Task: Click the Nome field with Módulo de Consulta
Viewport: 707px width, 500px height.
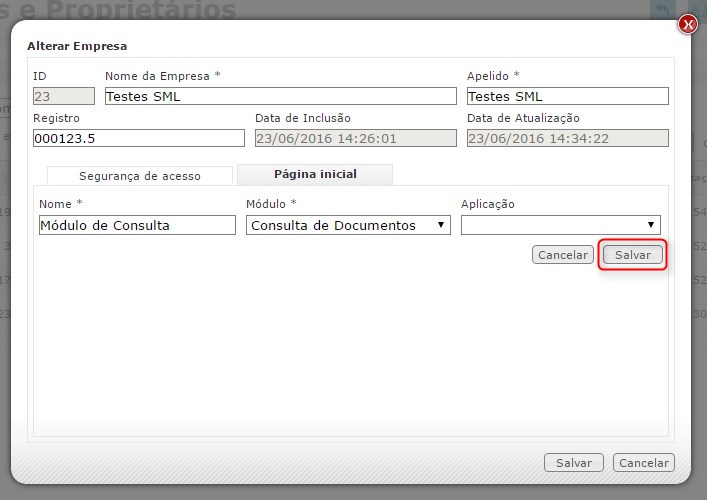Action: click(137, 225)
